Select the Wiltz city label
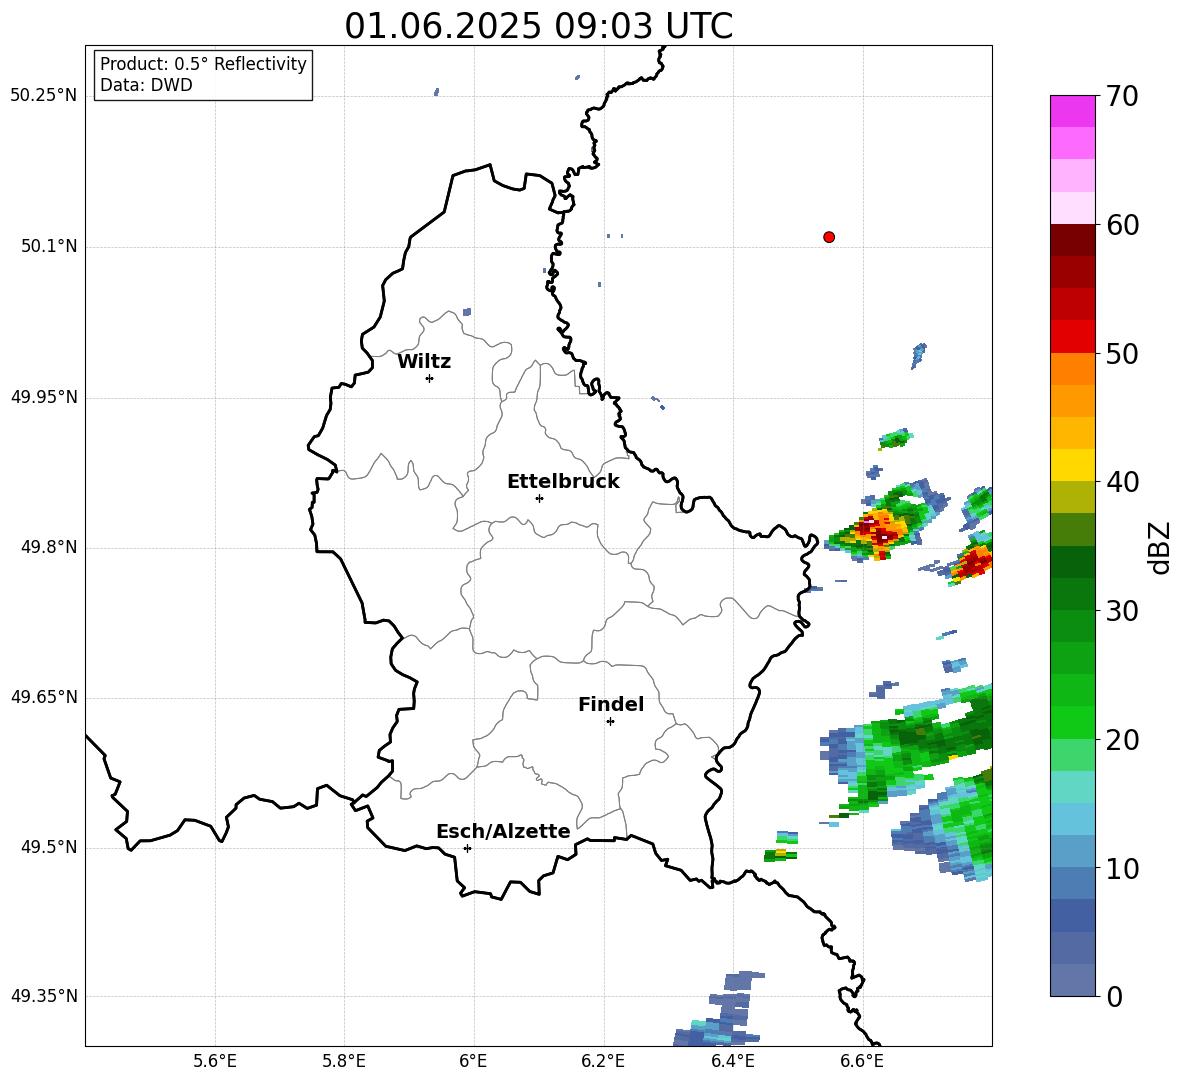This screenshot has width=1184, height=1081. [424, 362]
